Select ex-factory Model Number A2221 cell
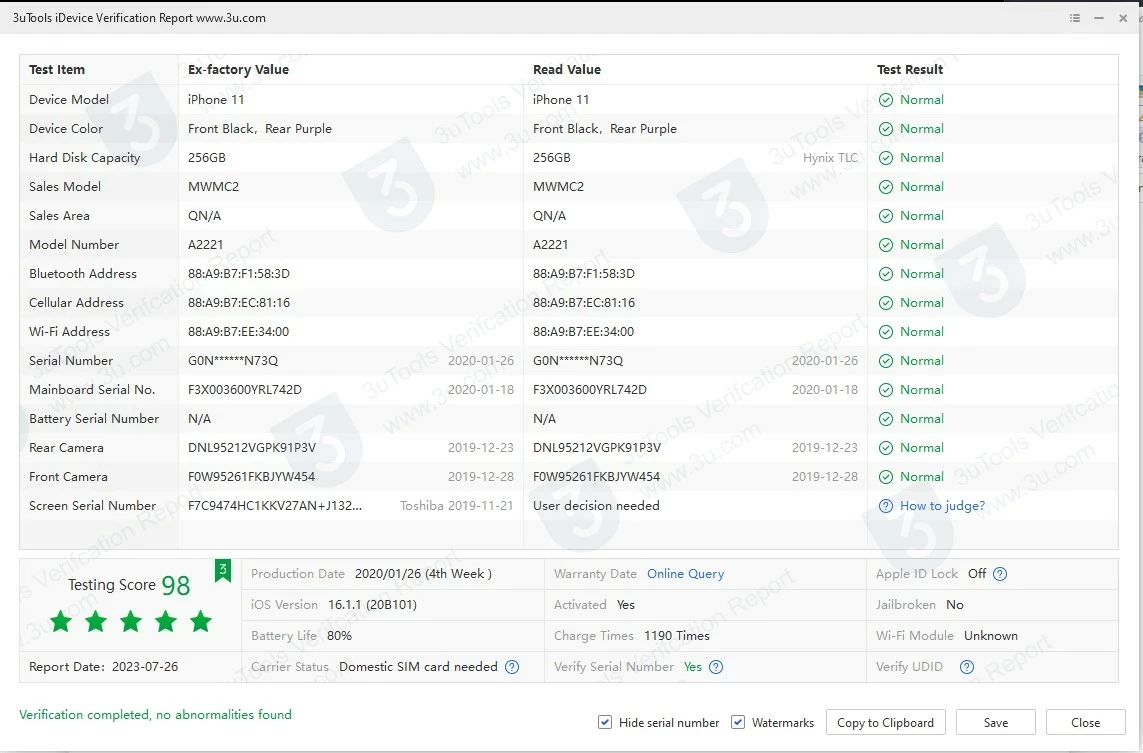 [x=206, y=245]
